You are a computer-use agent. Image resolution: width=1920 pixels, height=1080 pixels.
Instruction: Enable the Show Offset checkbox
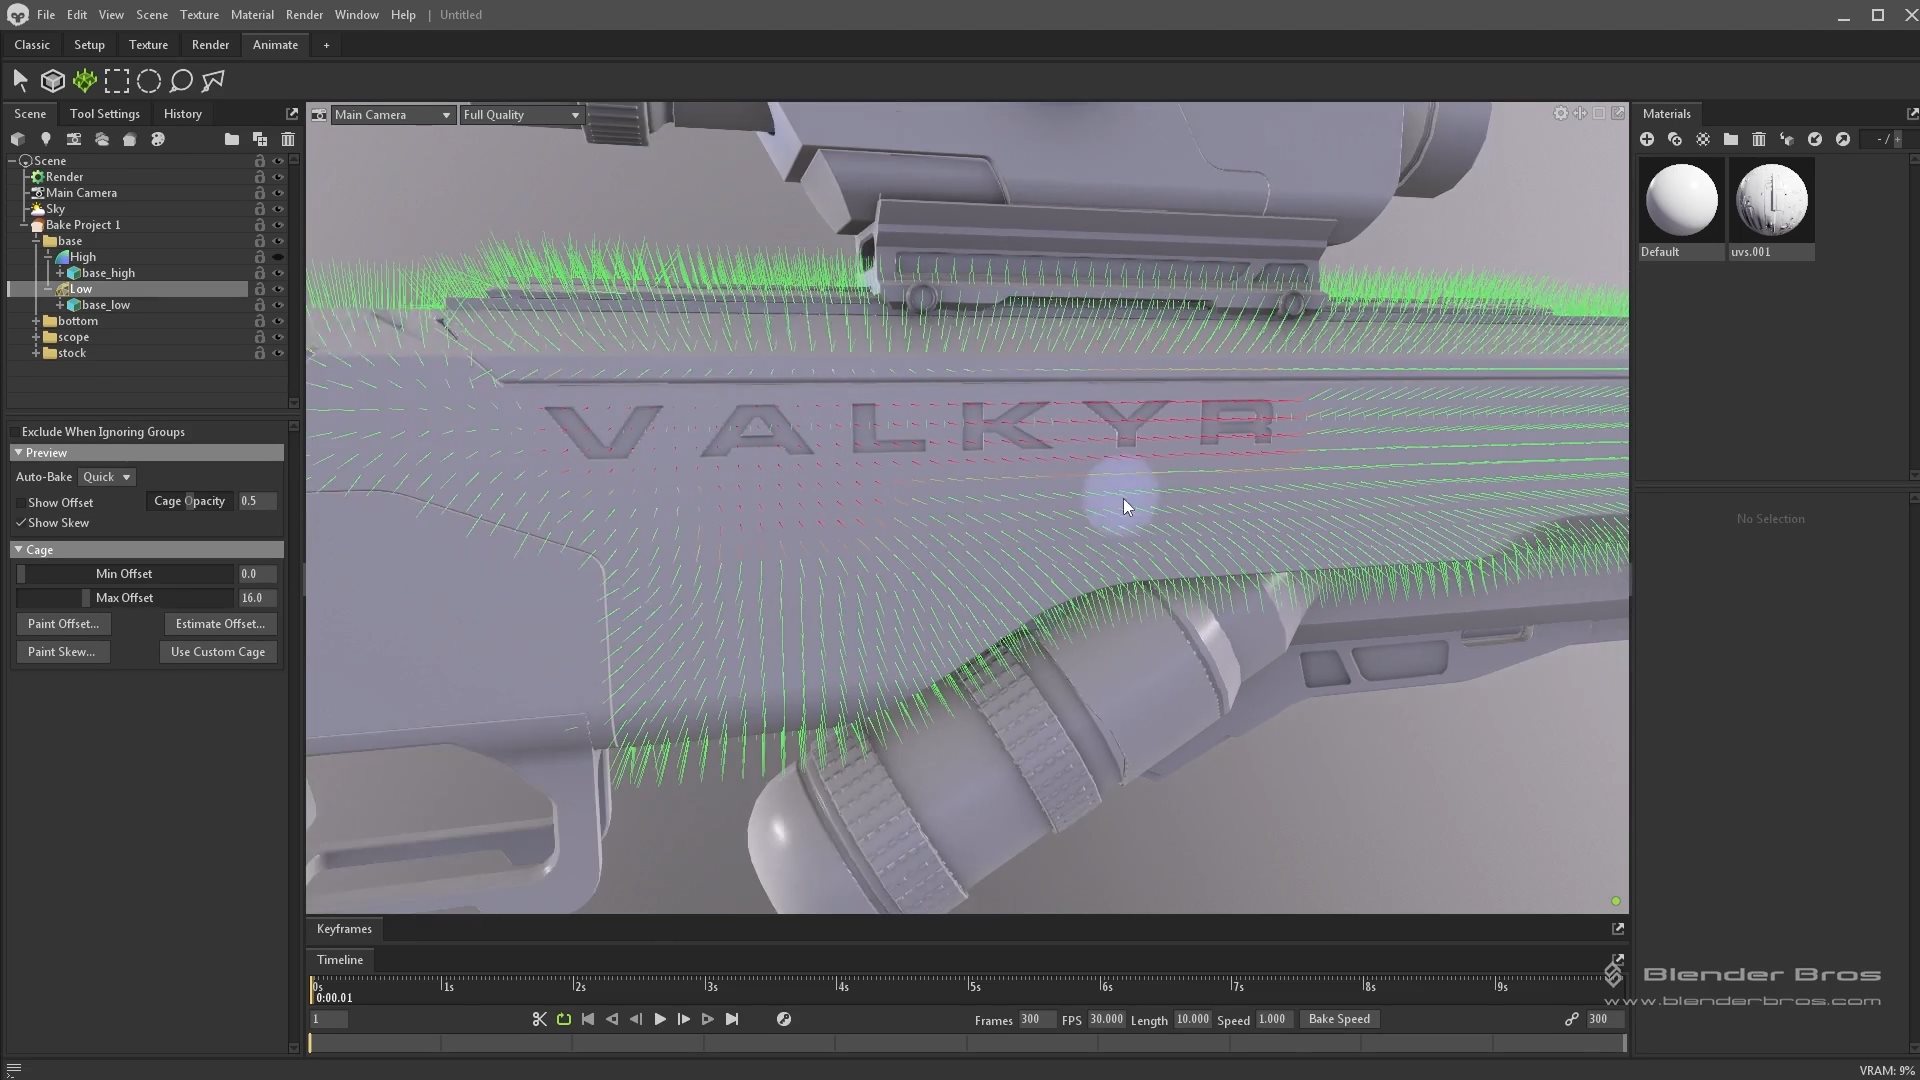(21, 503)
